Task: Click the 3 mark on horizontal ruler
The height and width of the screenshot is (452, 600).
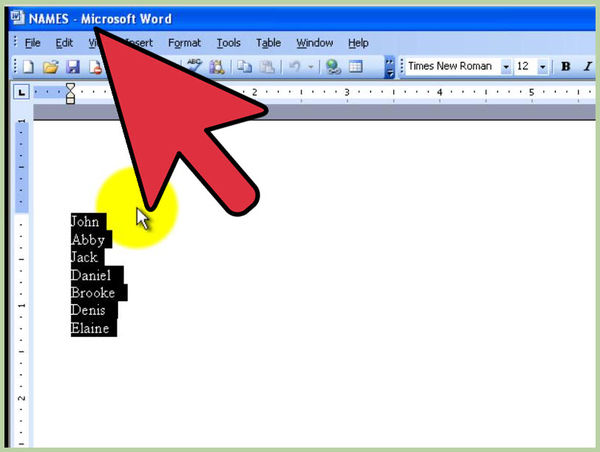Action: coord(347,92)
